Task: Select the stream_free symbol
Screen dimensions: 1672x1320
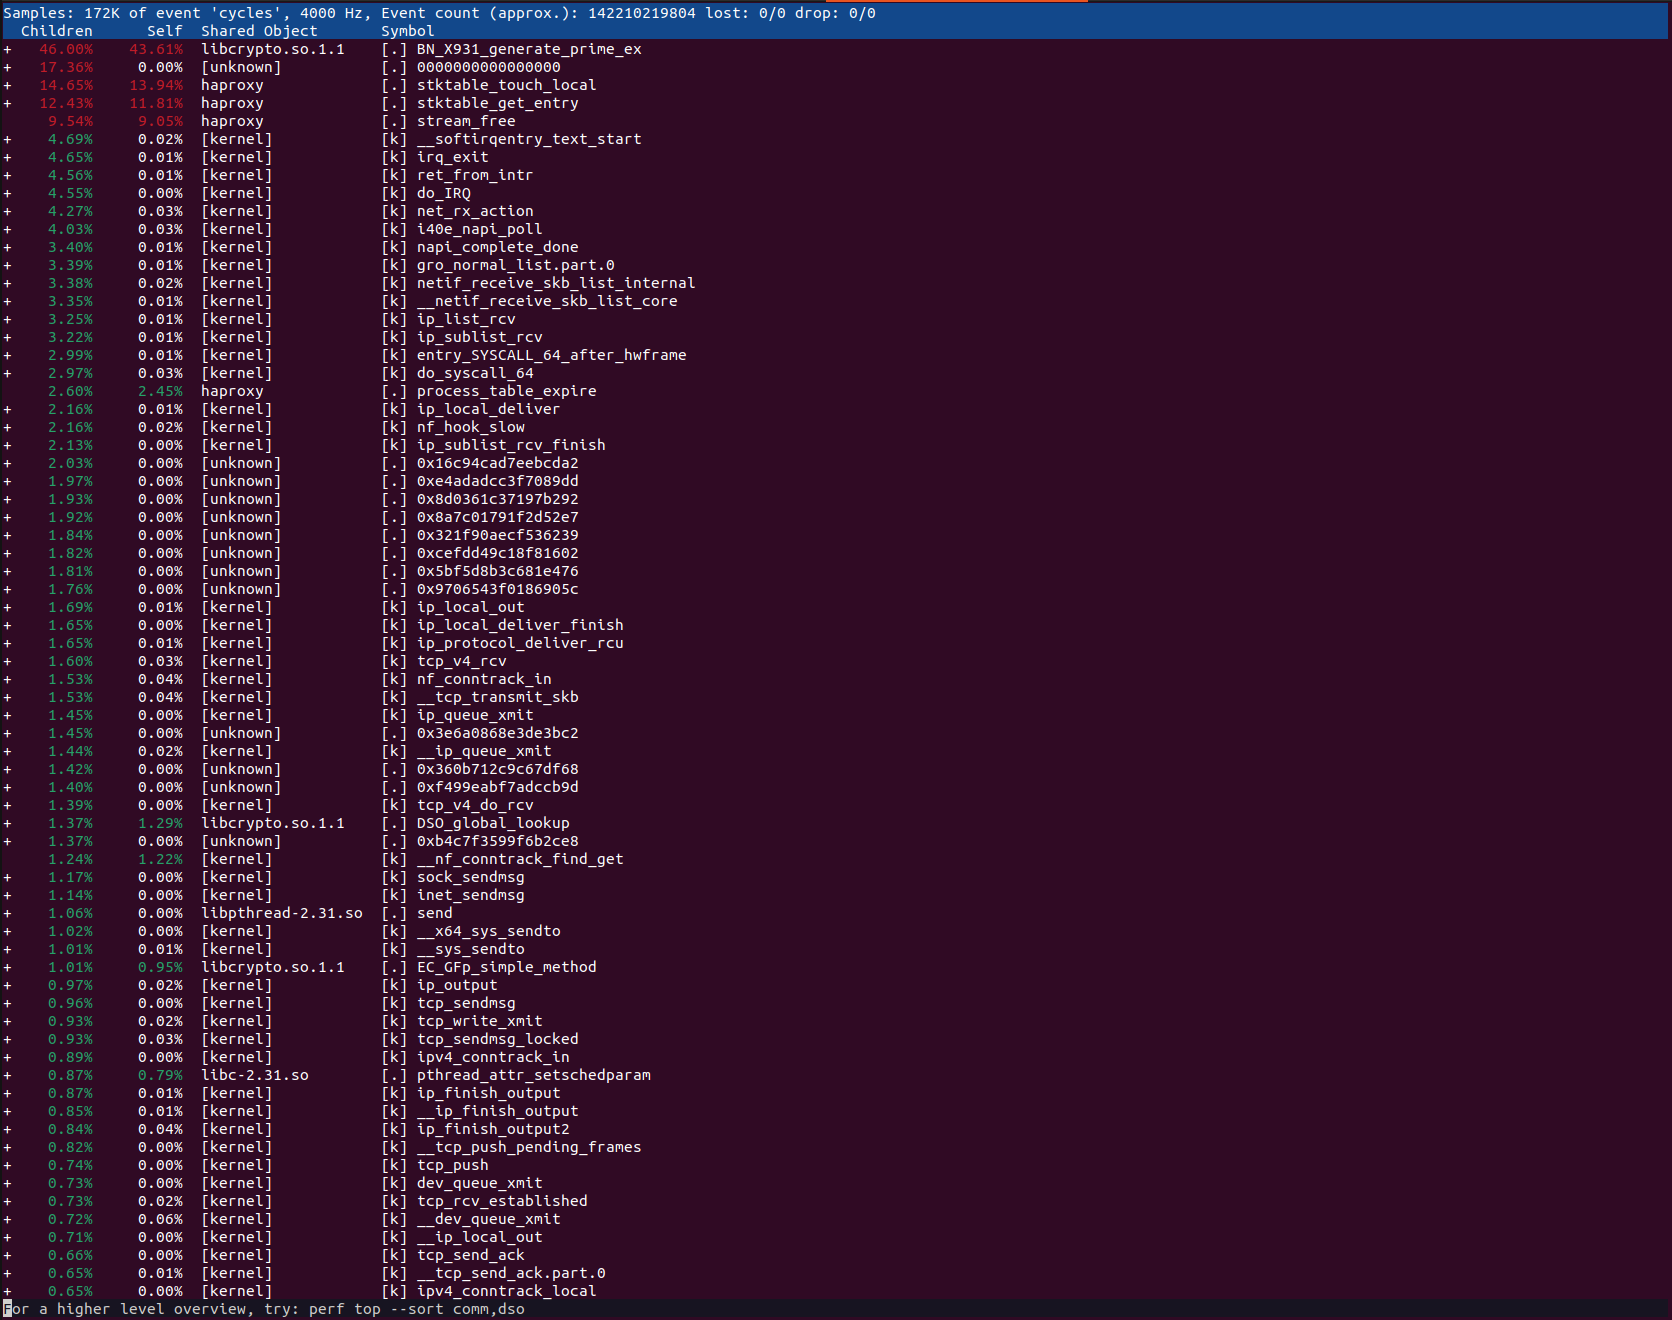Action: click(x=466, y=121)
